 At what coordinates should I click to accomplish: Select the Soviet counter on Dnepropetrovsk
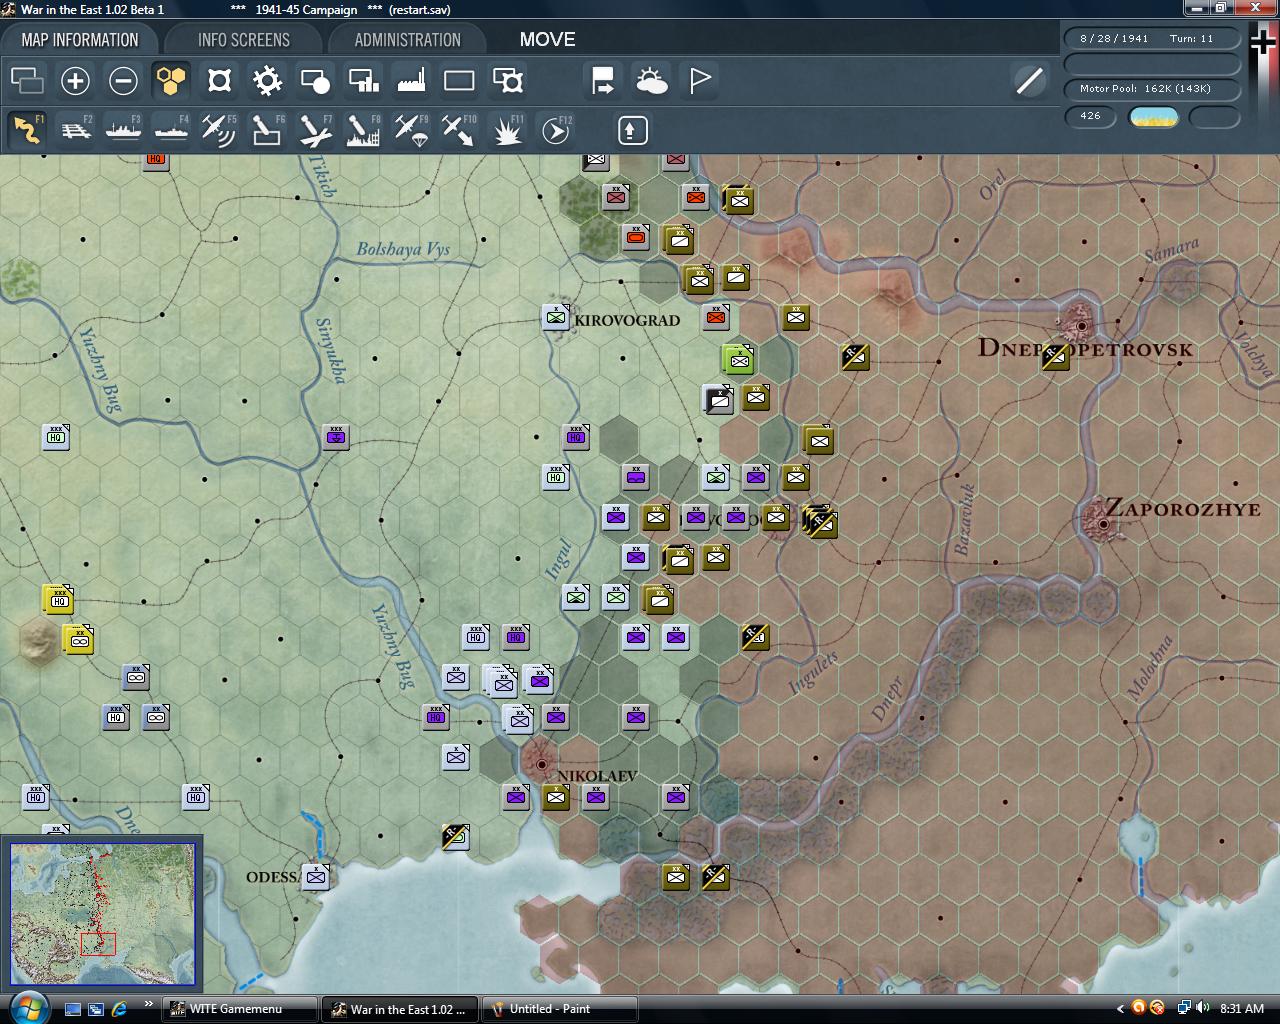pyautogui.click(x=1055, y=356)
